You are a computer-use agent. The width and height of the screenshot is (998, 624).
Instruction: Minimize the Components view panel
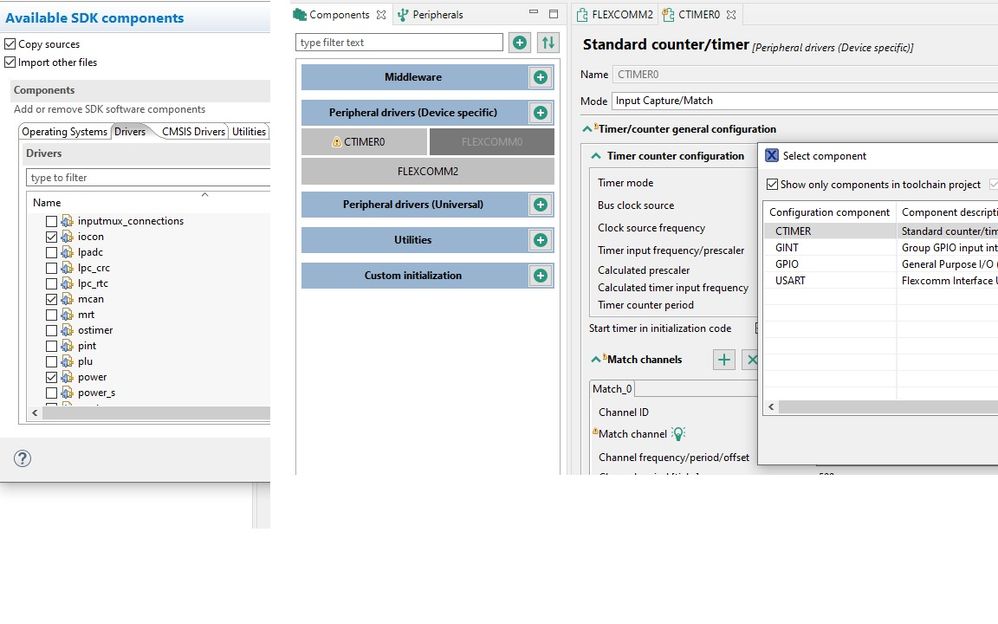533,12
